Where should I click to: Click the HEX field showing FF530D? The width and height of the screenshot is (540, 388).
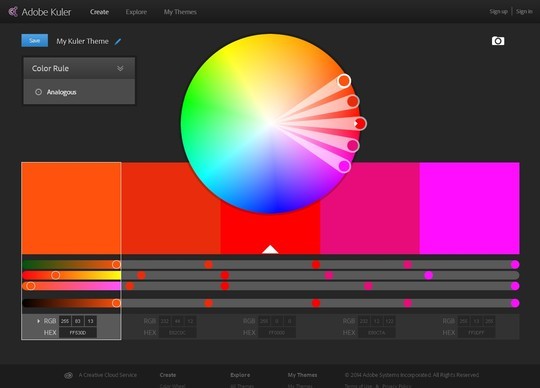pos(78,333)
